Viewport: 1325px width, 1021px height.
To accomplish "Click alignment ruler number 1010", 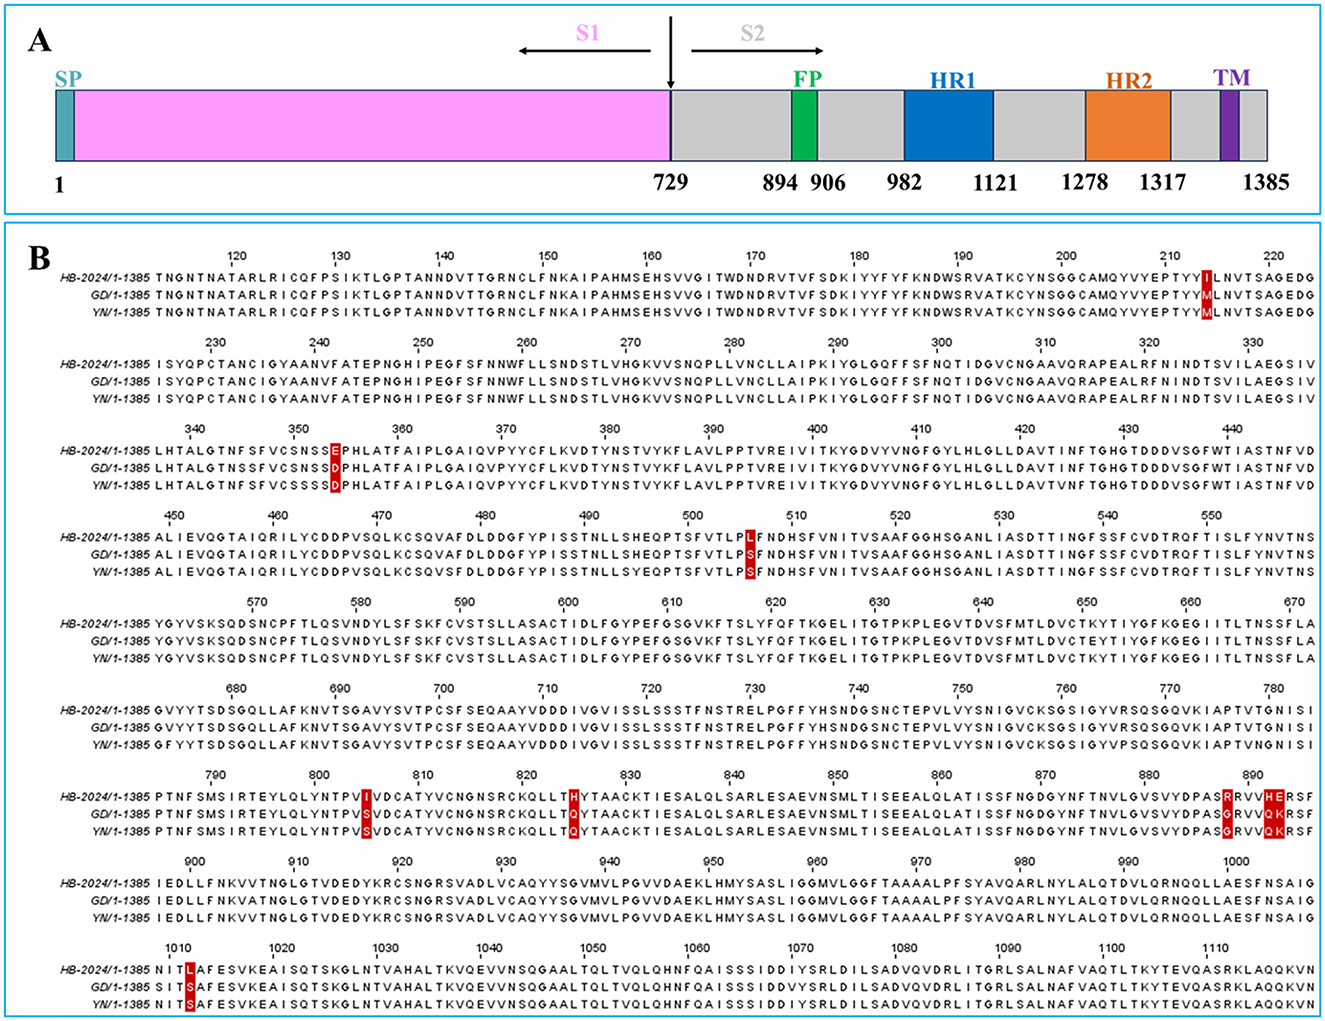I will click(x=178, y=948).
